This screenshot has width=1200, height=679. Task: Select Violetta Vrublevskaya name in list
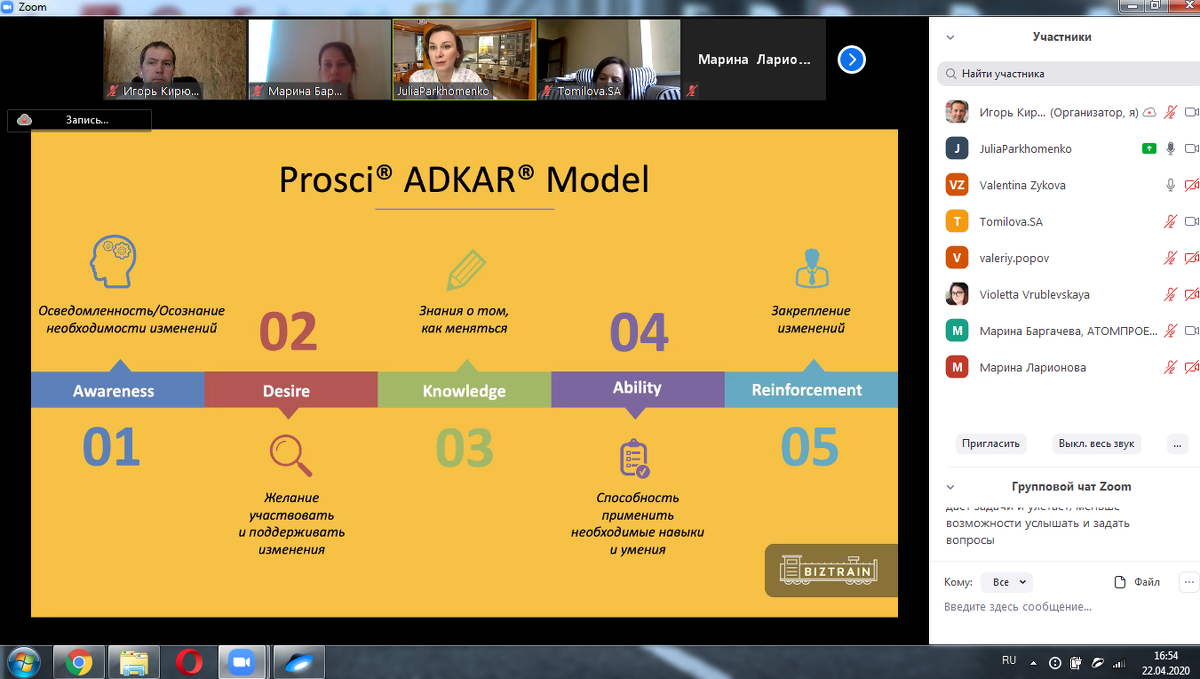tap(1035, 294)
